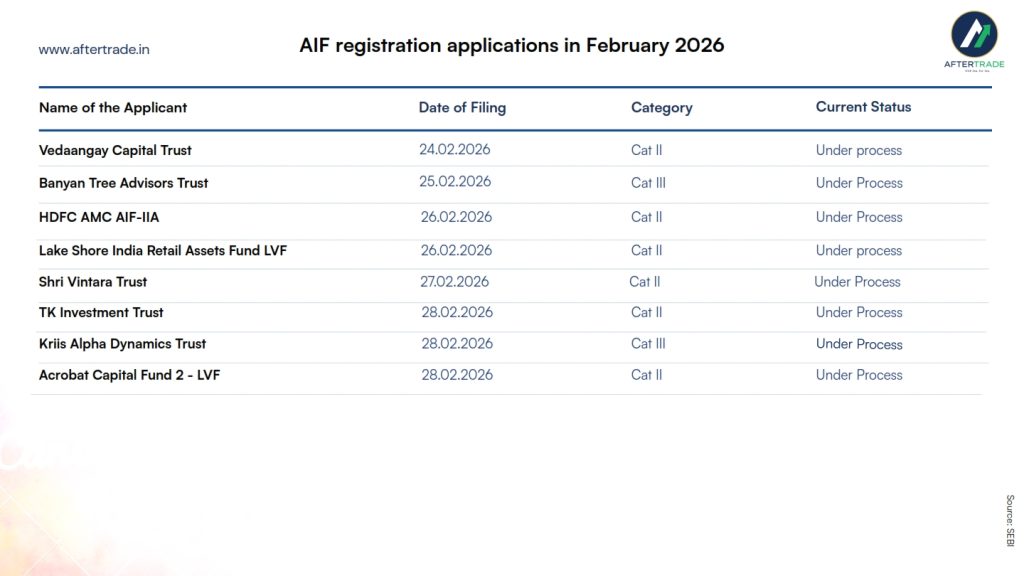The width and height of the screenshot is (1024, 576).
Task: Select the 'Category' column header
Action: click(661, 108)
